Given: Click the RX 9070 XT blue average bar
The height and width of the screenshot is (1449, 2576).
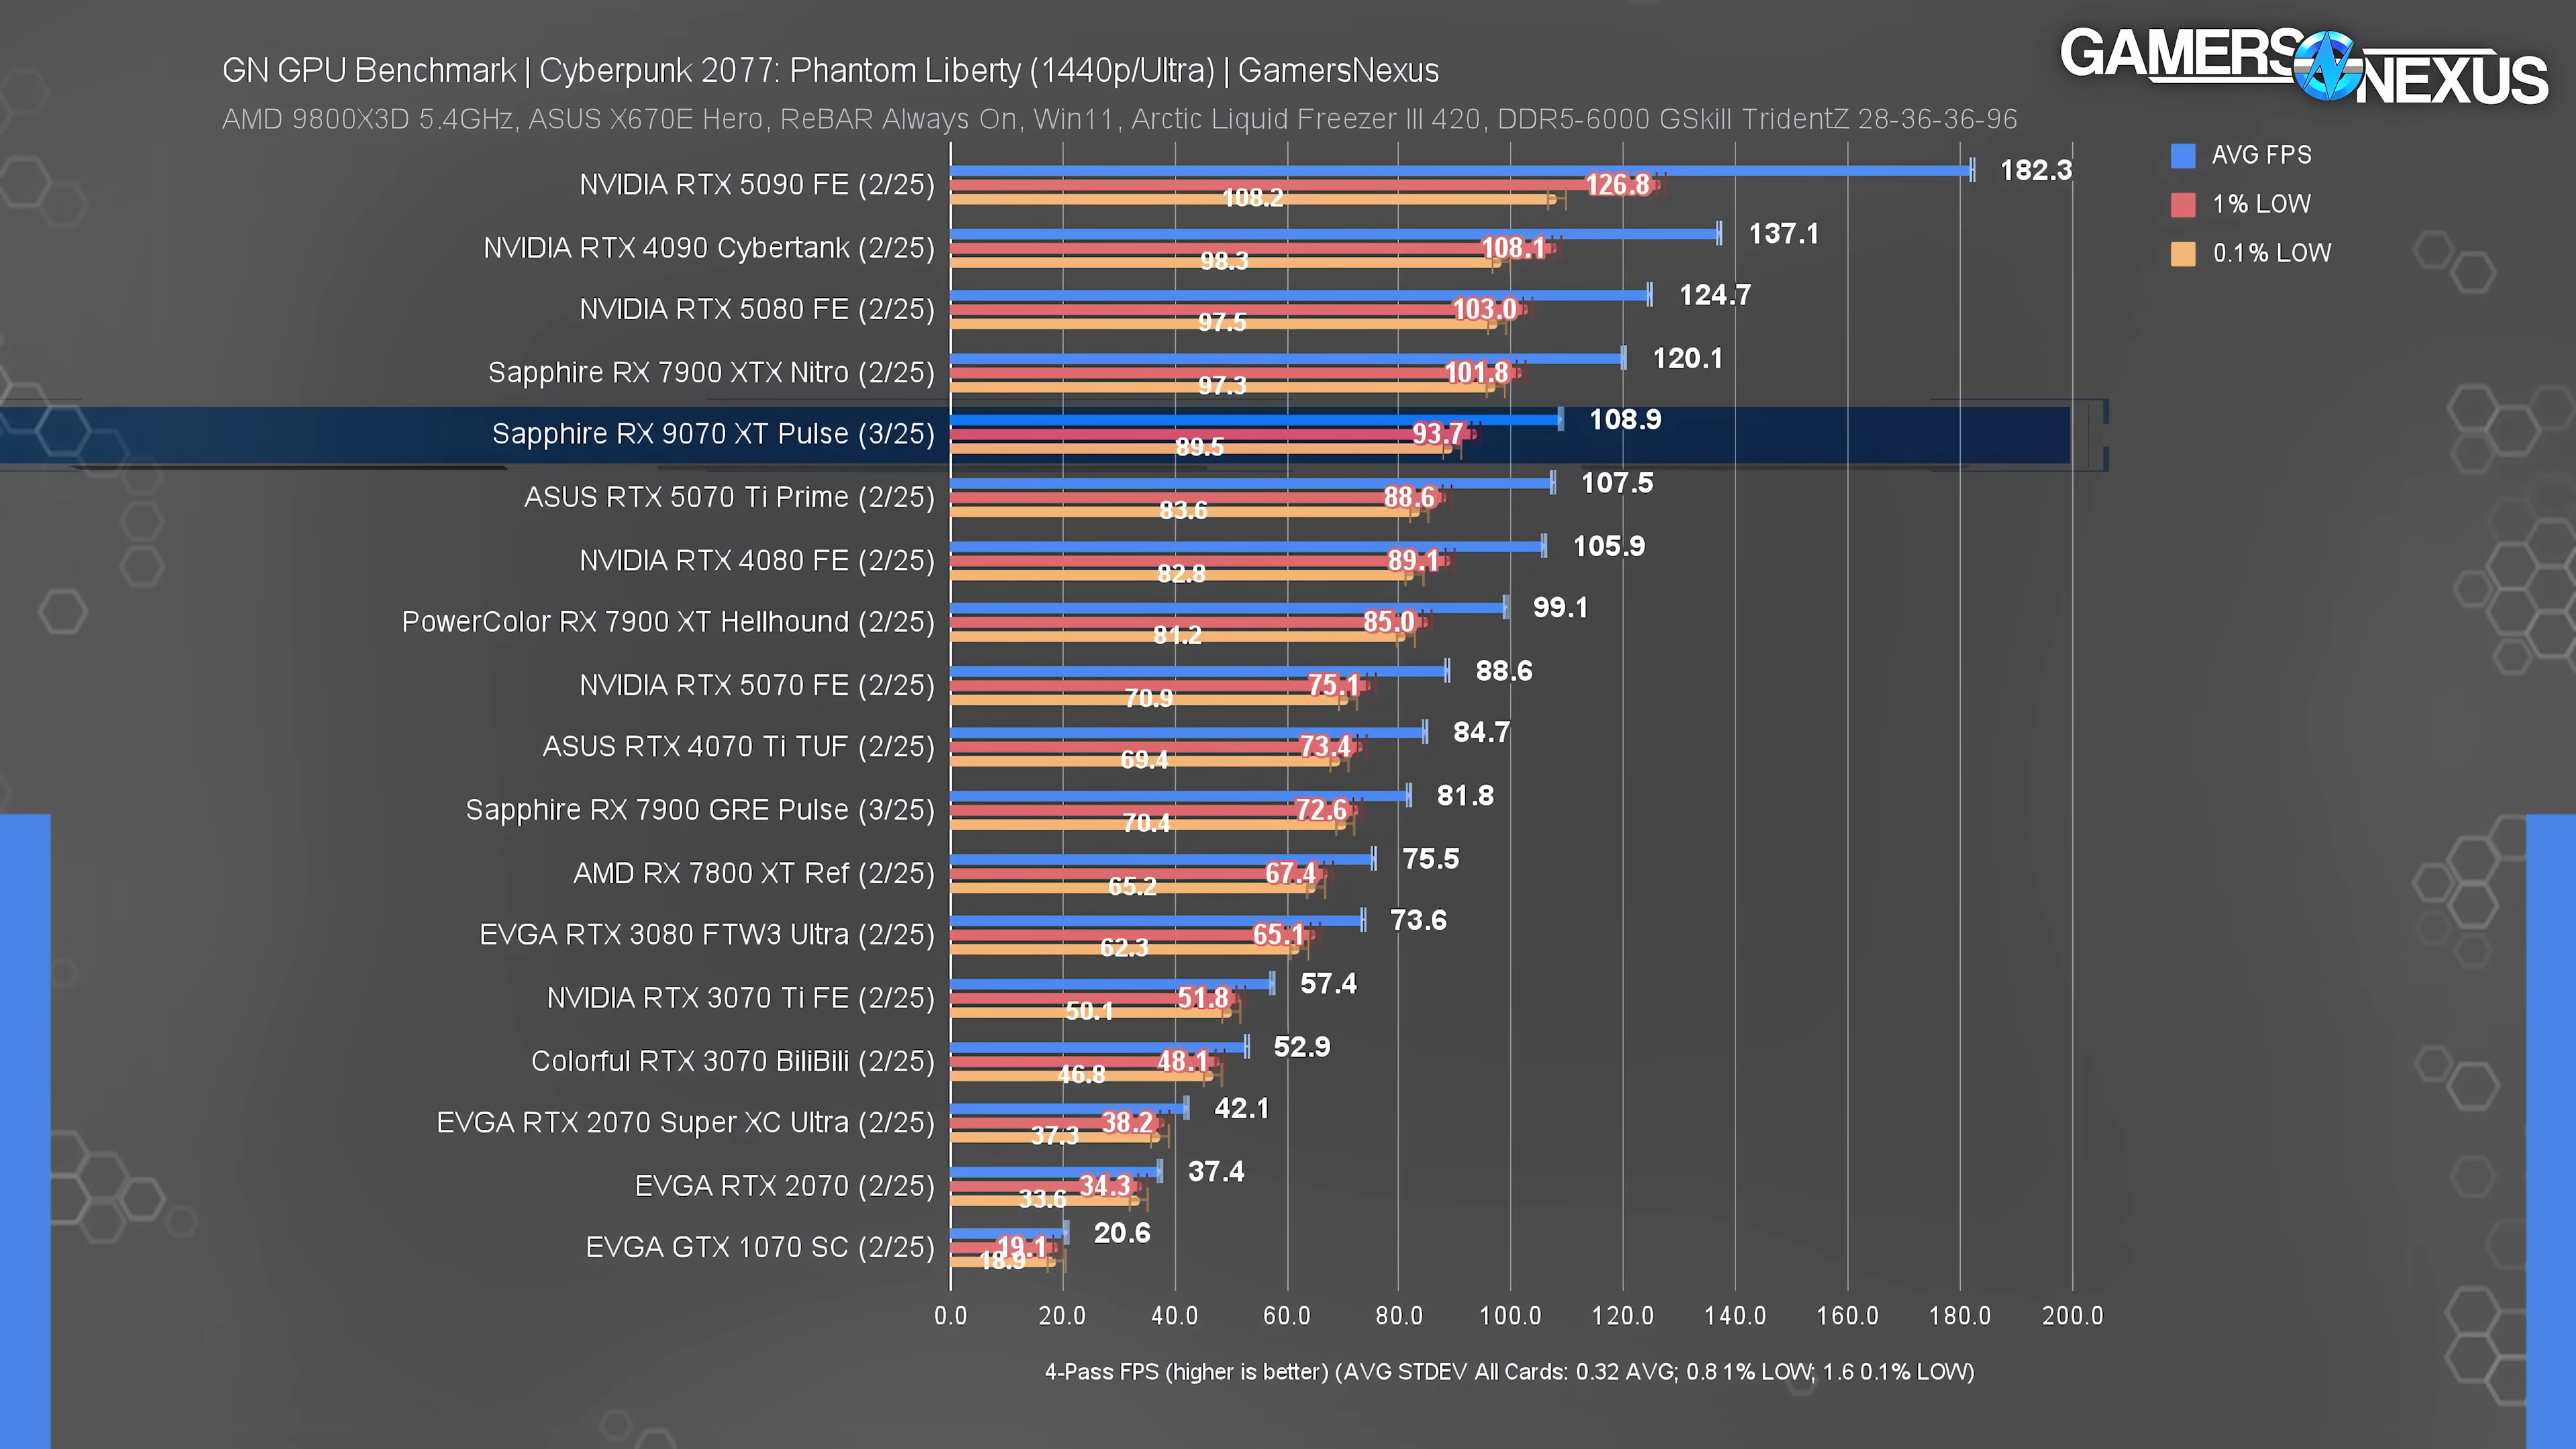Looking at the screenshot, I should (x=1256, y=420).
